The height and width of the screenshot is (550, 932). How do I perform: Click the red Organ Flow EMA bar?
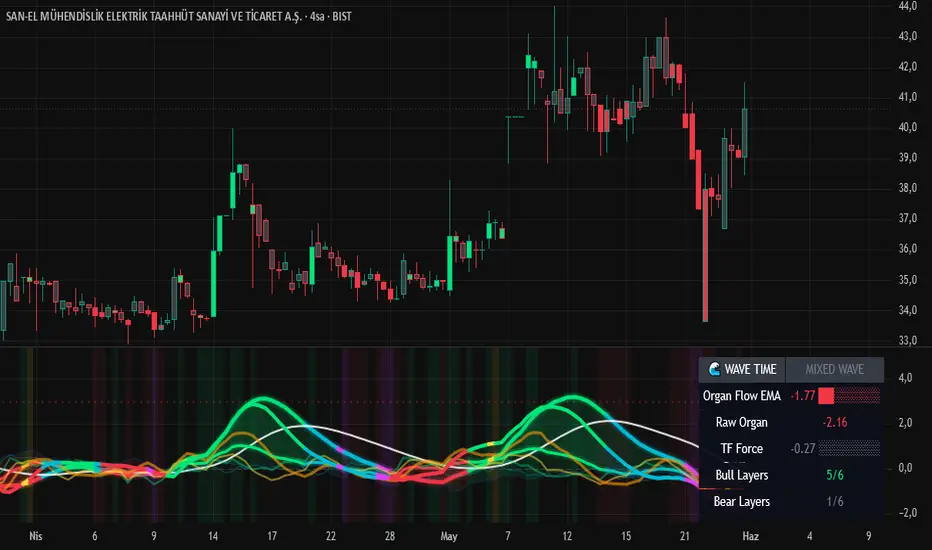coord(826,396)
